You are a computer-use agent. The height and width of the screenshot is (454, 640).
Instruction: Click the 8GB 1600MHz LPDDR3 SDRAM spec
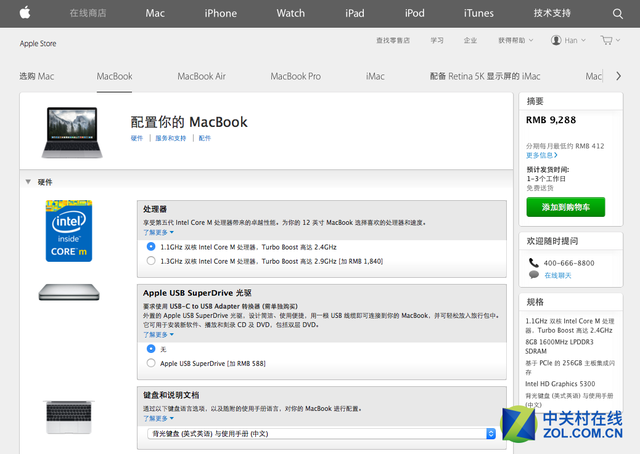coord(559,346)
